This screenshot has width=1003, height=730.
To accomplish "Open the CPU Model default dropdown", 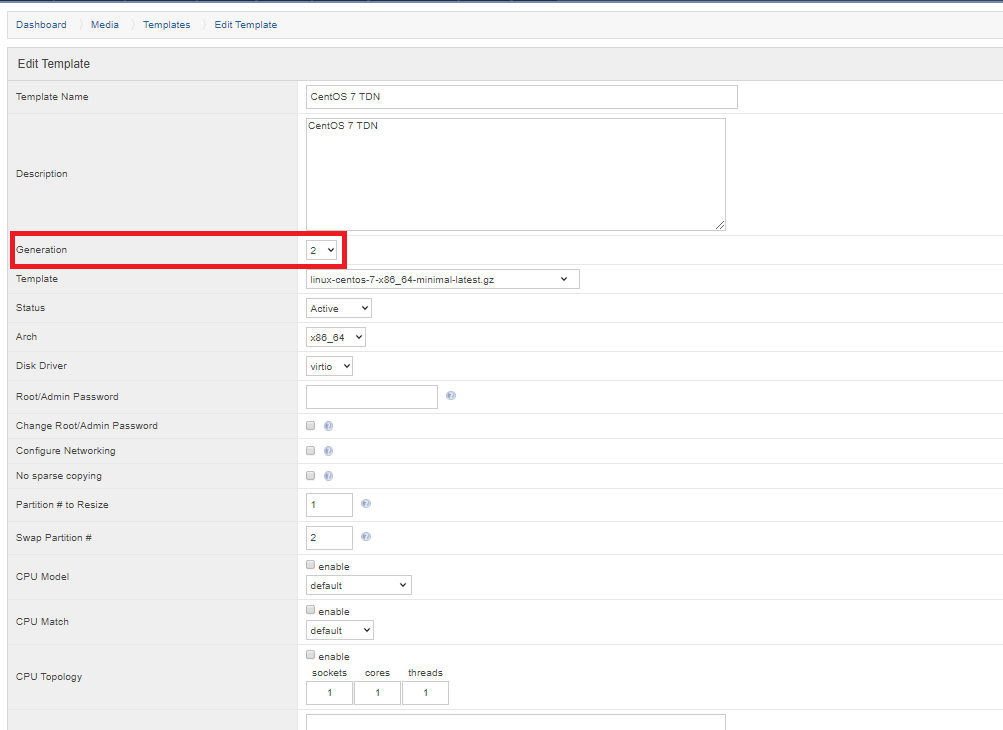I will tap(359, 585).
